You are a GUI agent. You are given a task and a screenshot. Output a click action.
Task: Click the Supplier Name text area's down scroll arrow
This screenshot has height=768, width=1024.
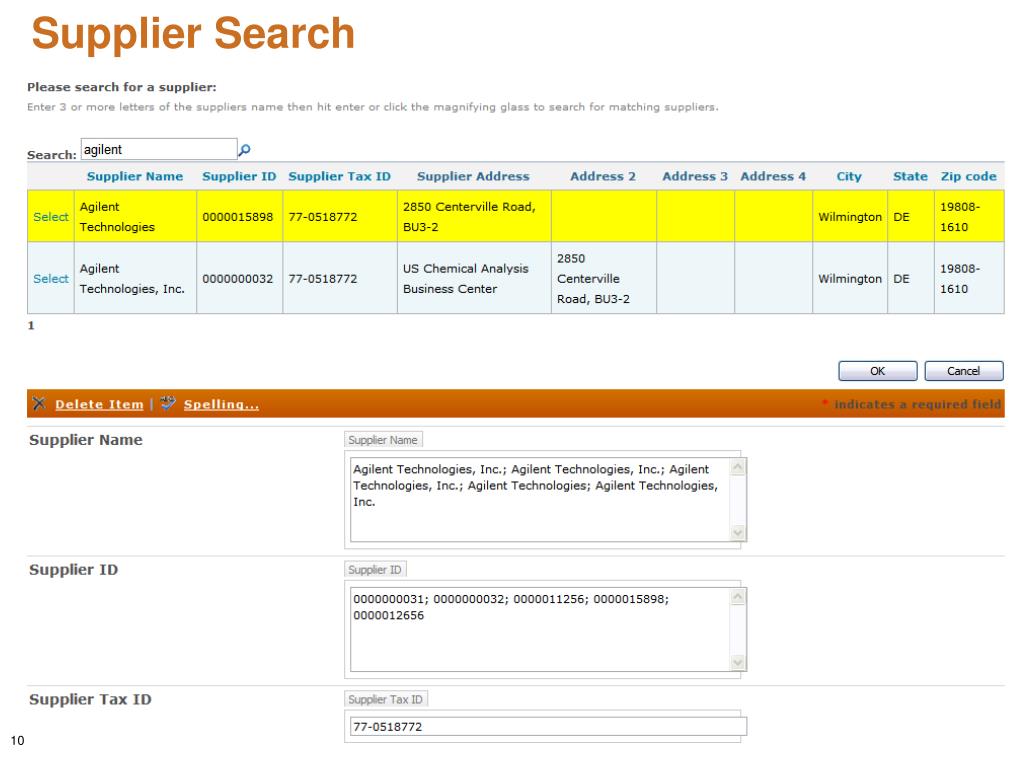pyautogui.click(x=738, y=533)
